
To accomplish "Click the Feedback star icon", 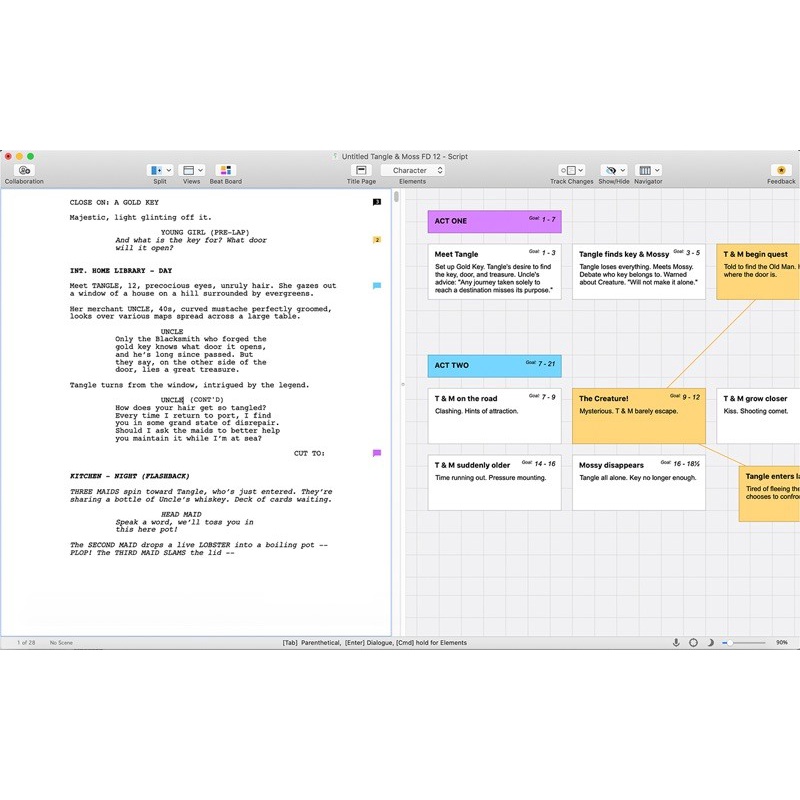I will tap(781, 171).
